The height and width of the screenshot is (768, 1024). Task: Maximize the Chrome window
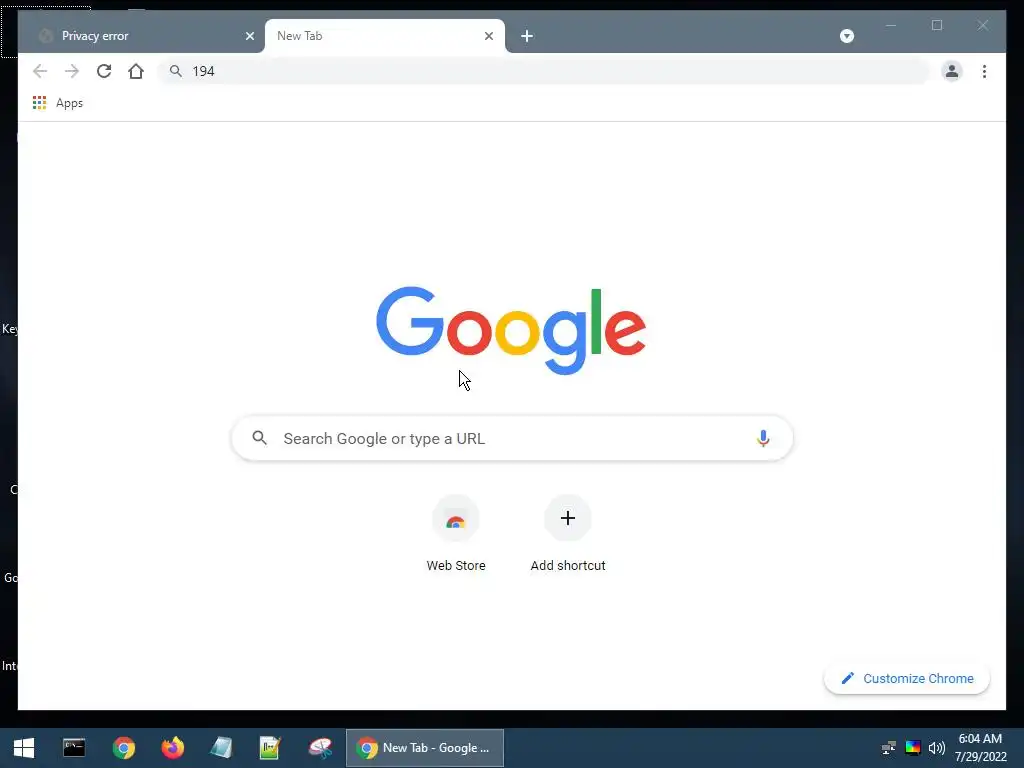point(937,25)
